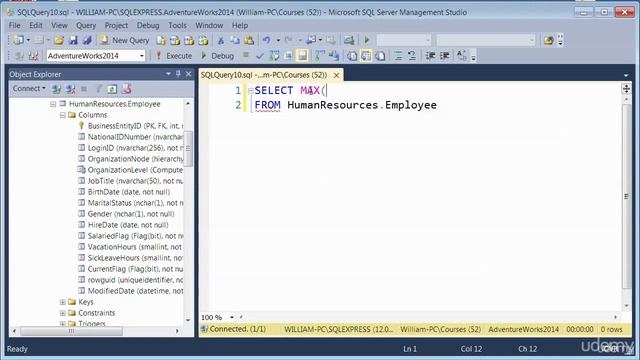Close the Object Explorer panel
Screen dimensions: 640x360
point(189,74)
